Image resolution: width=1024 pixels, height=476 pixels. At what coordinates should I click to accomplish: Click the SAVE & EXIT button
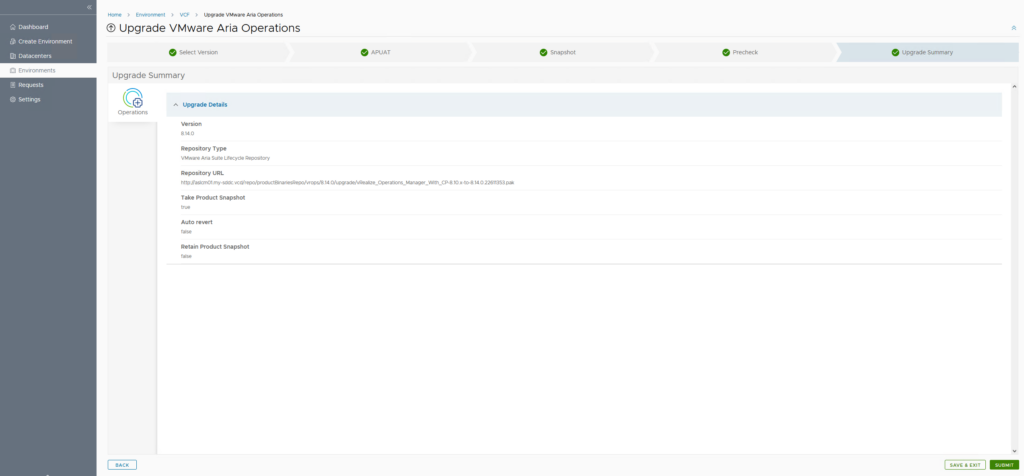click(964, 465)
